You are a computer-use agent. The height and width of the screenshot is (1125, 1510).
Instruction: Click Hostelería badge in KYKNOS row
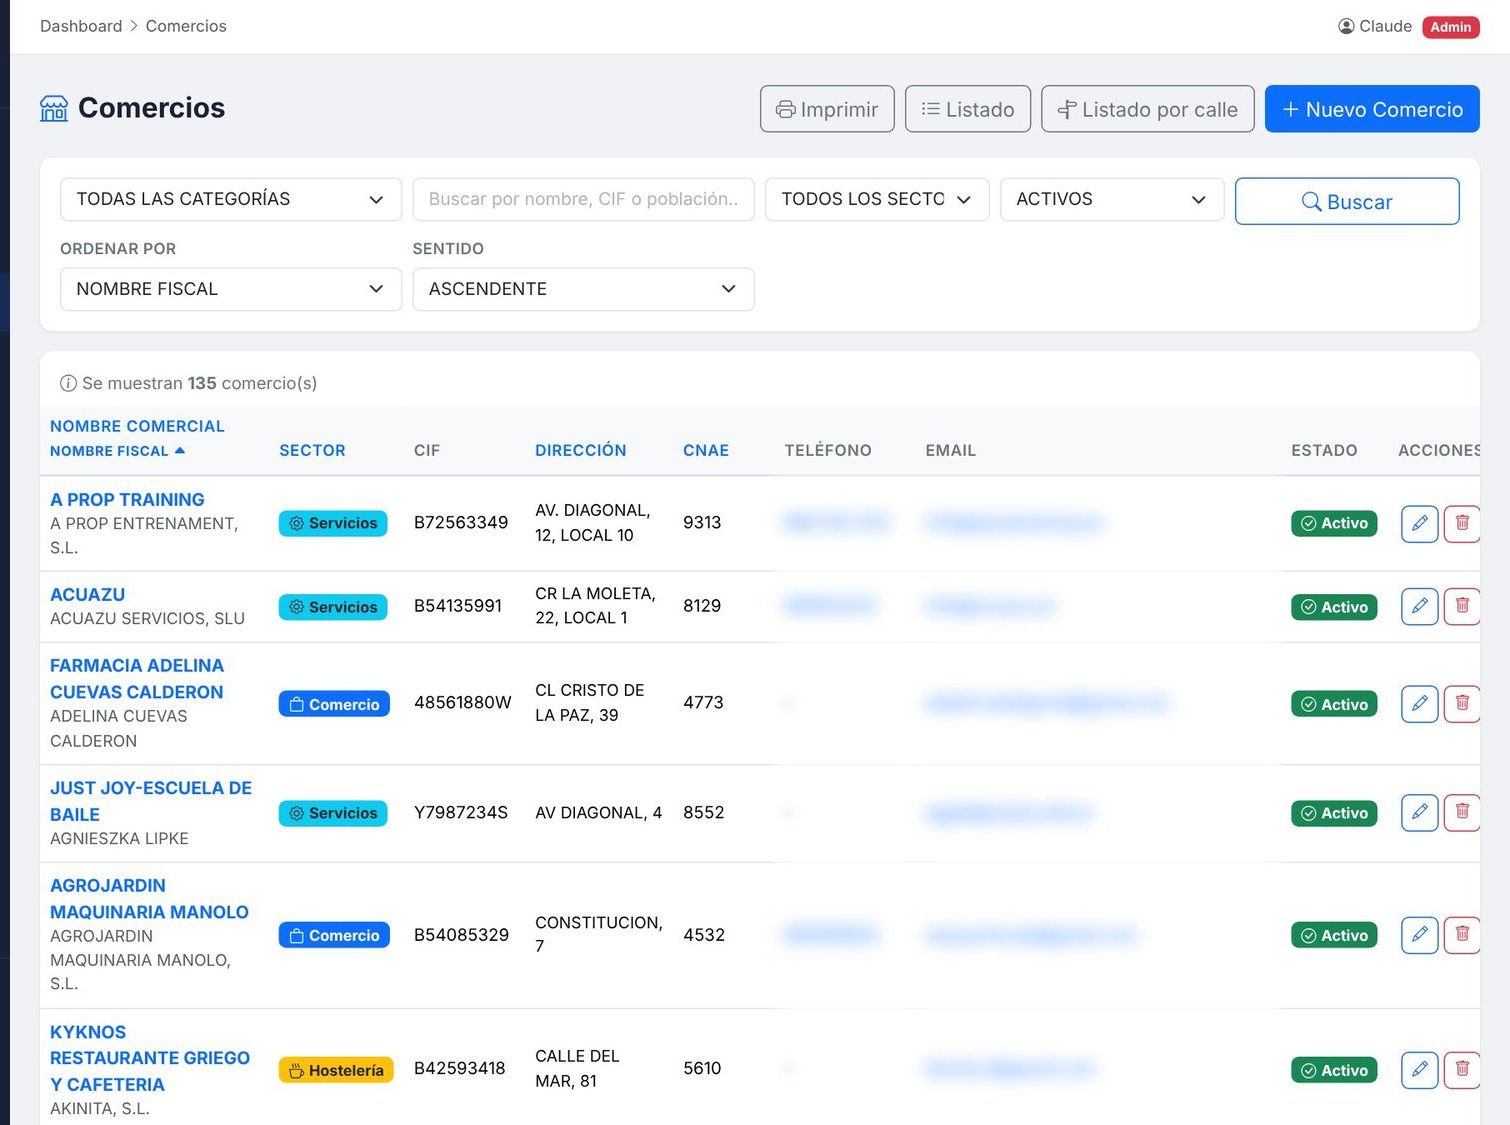coord(336,1070)
